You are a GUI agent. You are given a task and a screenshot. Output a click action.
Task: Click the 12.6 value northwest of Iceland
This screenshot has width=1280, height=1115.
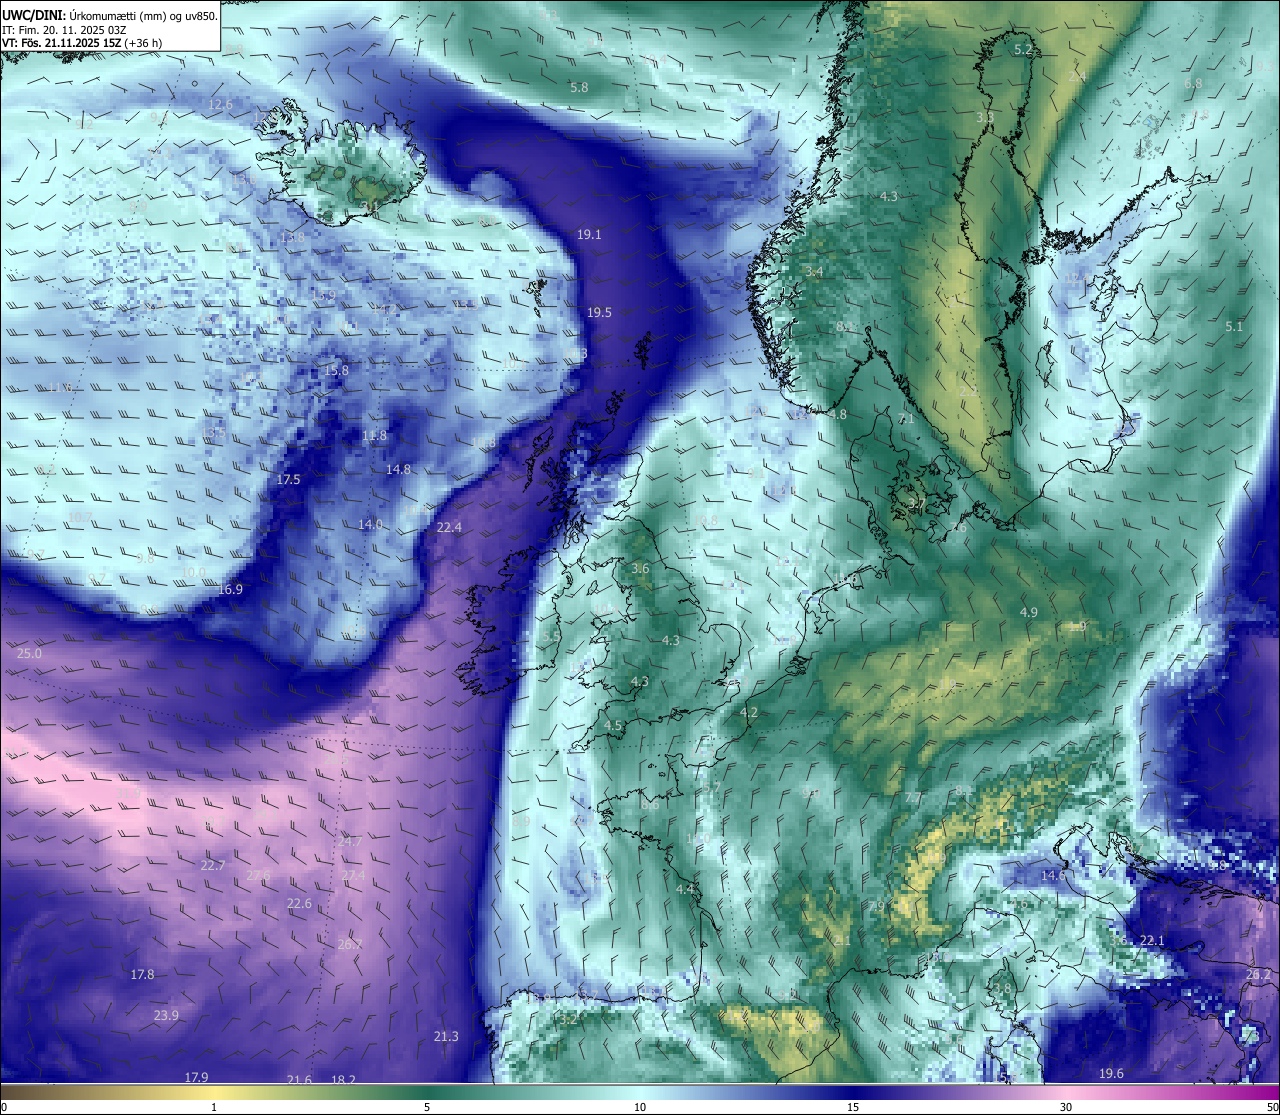[220, 105]
